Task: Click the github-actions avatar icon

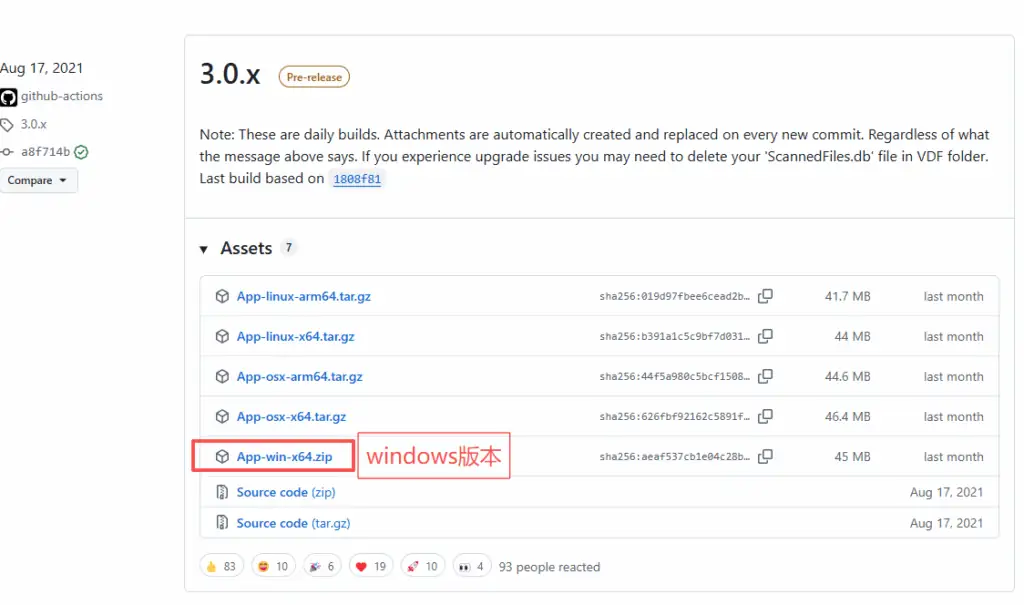Action: pyautogui.click(x=8, y=97)
